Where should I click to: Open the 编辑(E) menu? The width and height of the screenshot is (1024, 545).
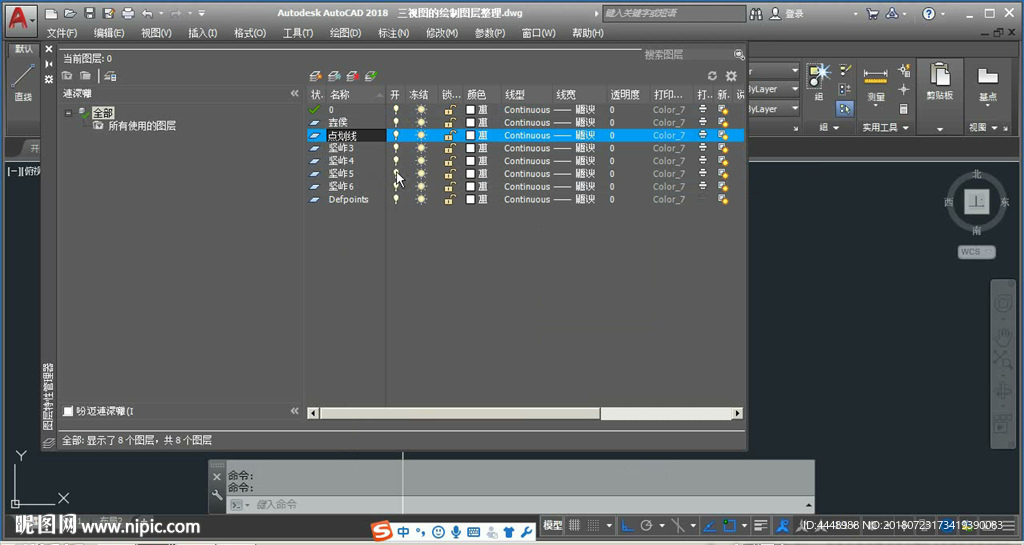pos(109,33)
